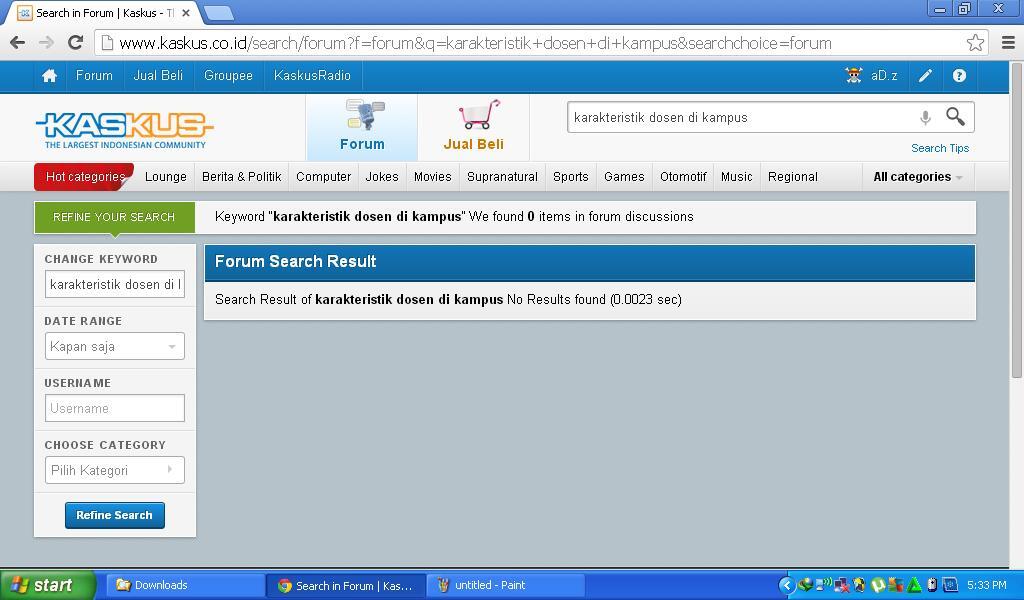Screen dimensions: 1024x600
Task: Click the Refine Search button
Action: 114,515
